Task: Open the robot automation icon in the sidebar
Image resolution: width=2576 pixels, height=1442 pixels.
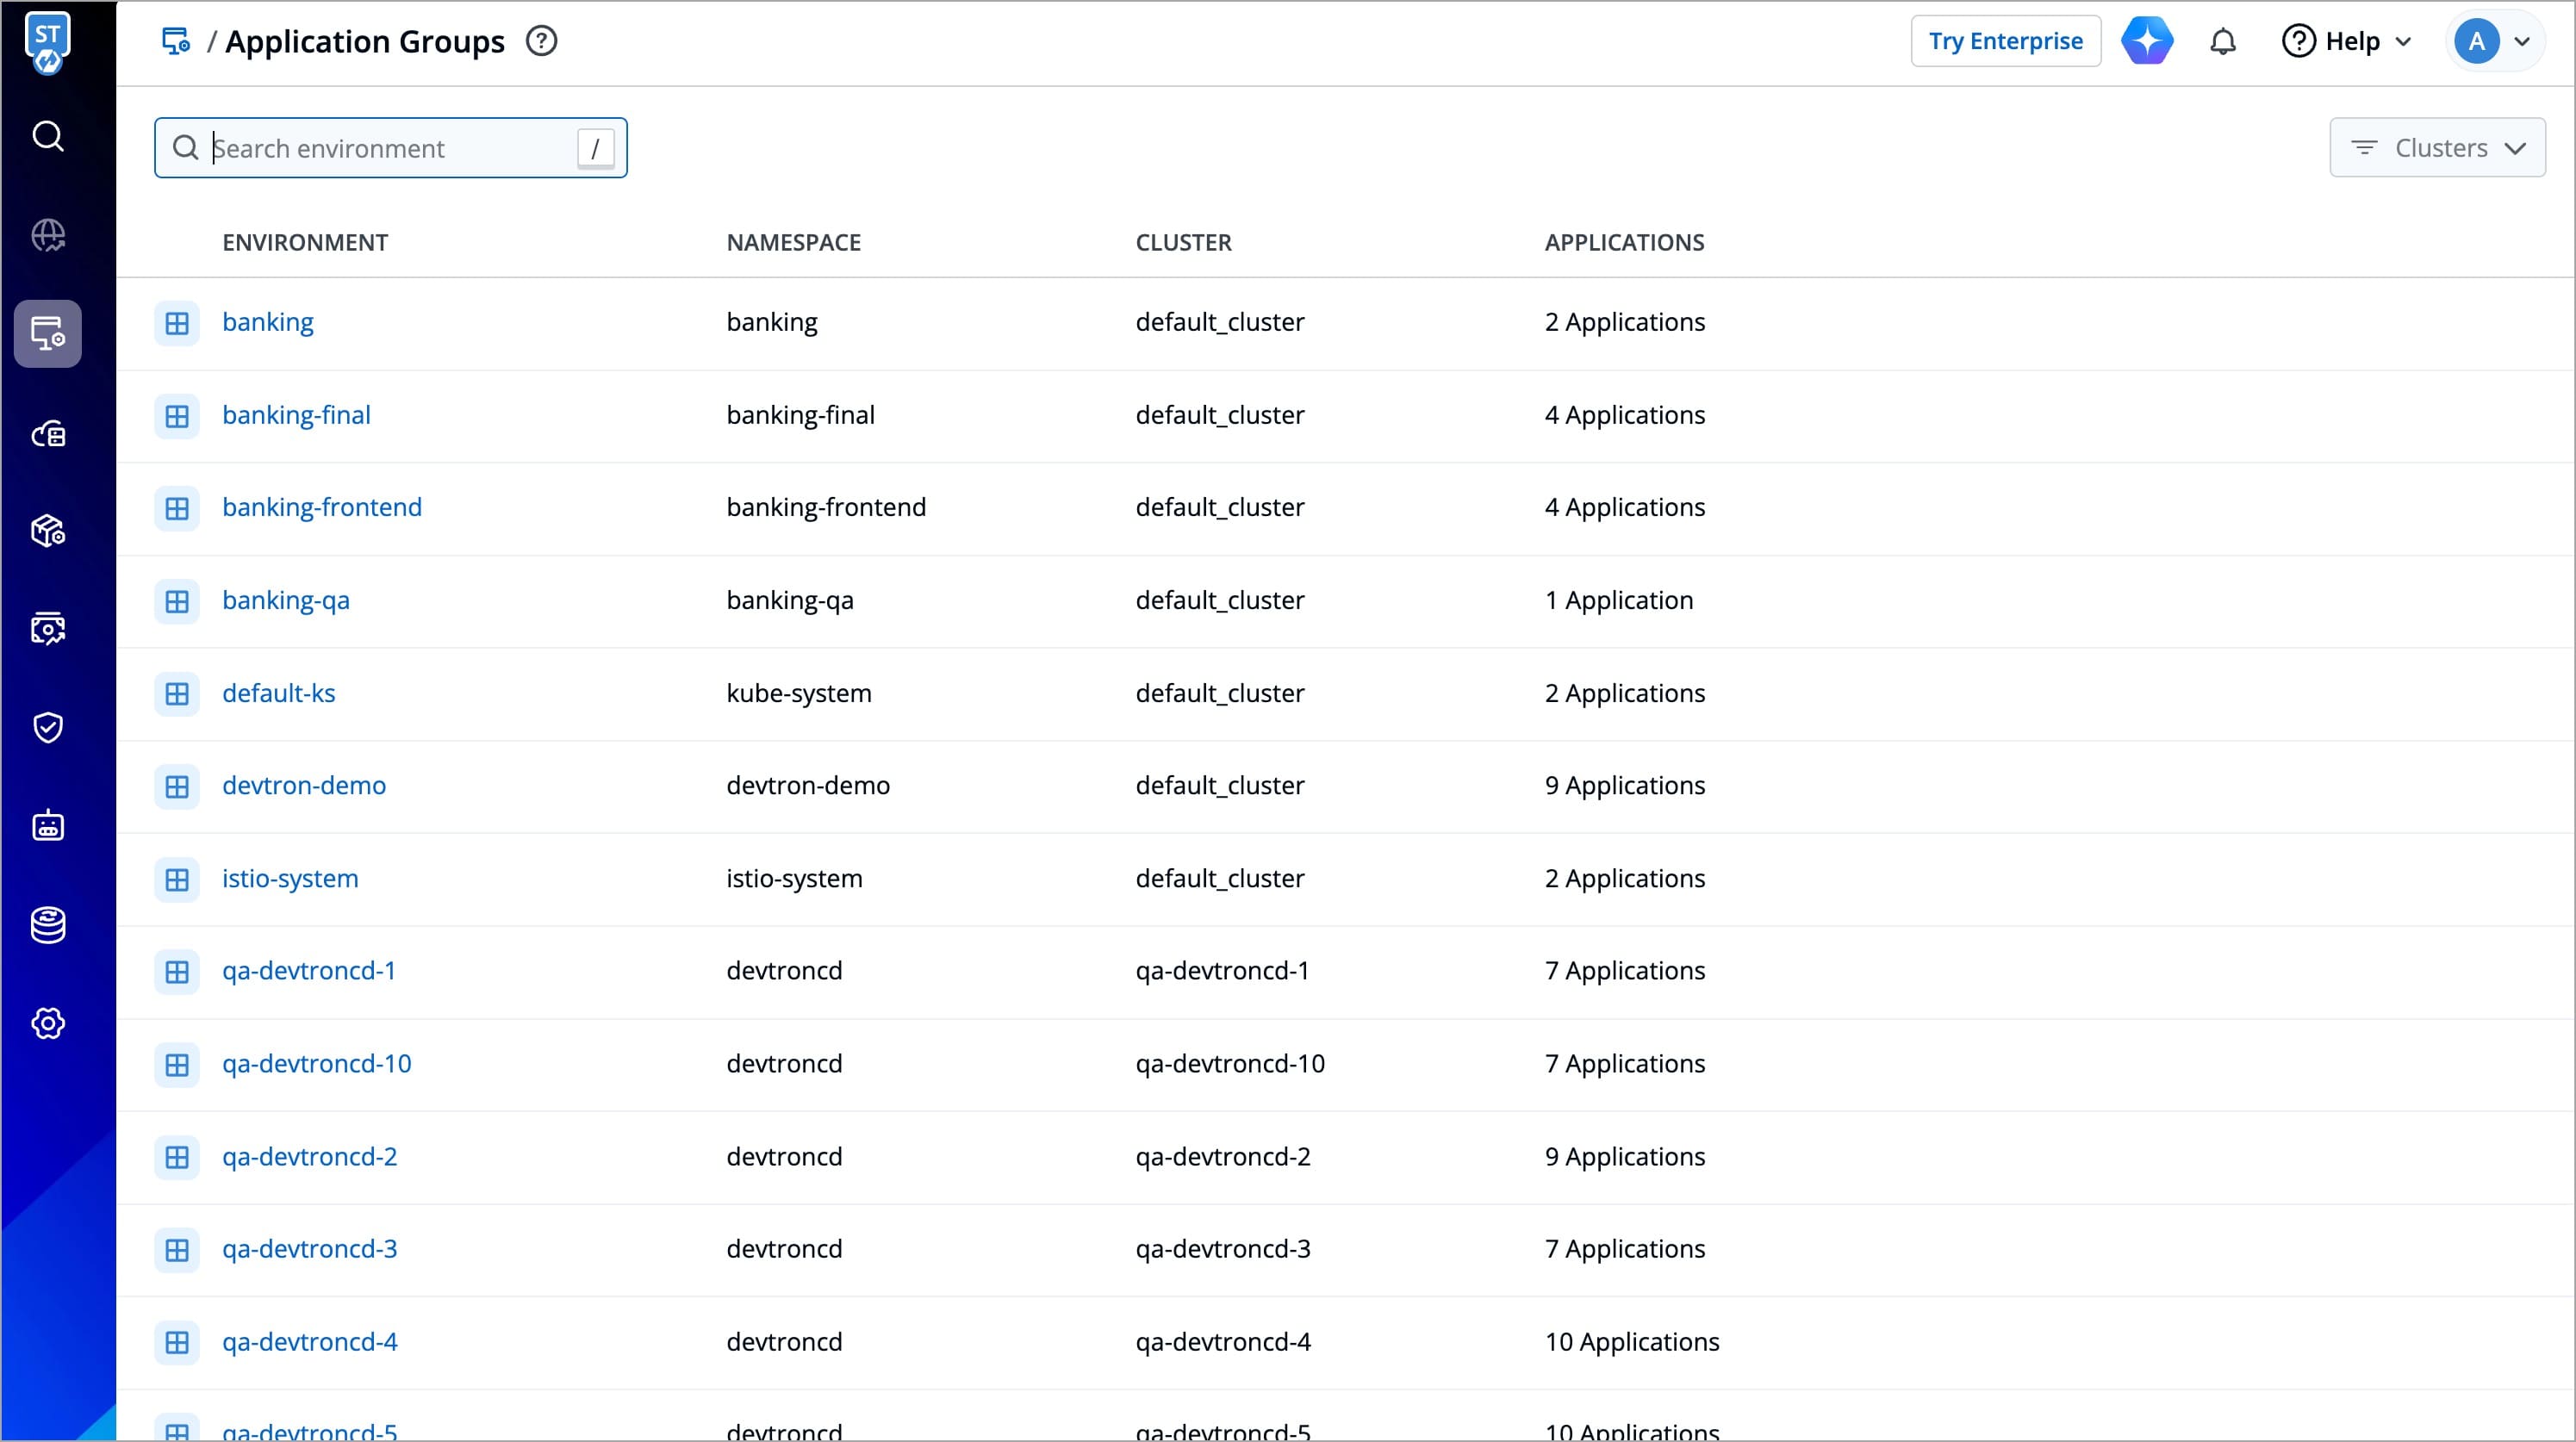Action: point(47,826)
